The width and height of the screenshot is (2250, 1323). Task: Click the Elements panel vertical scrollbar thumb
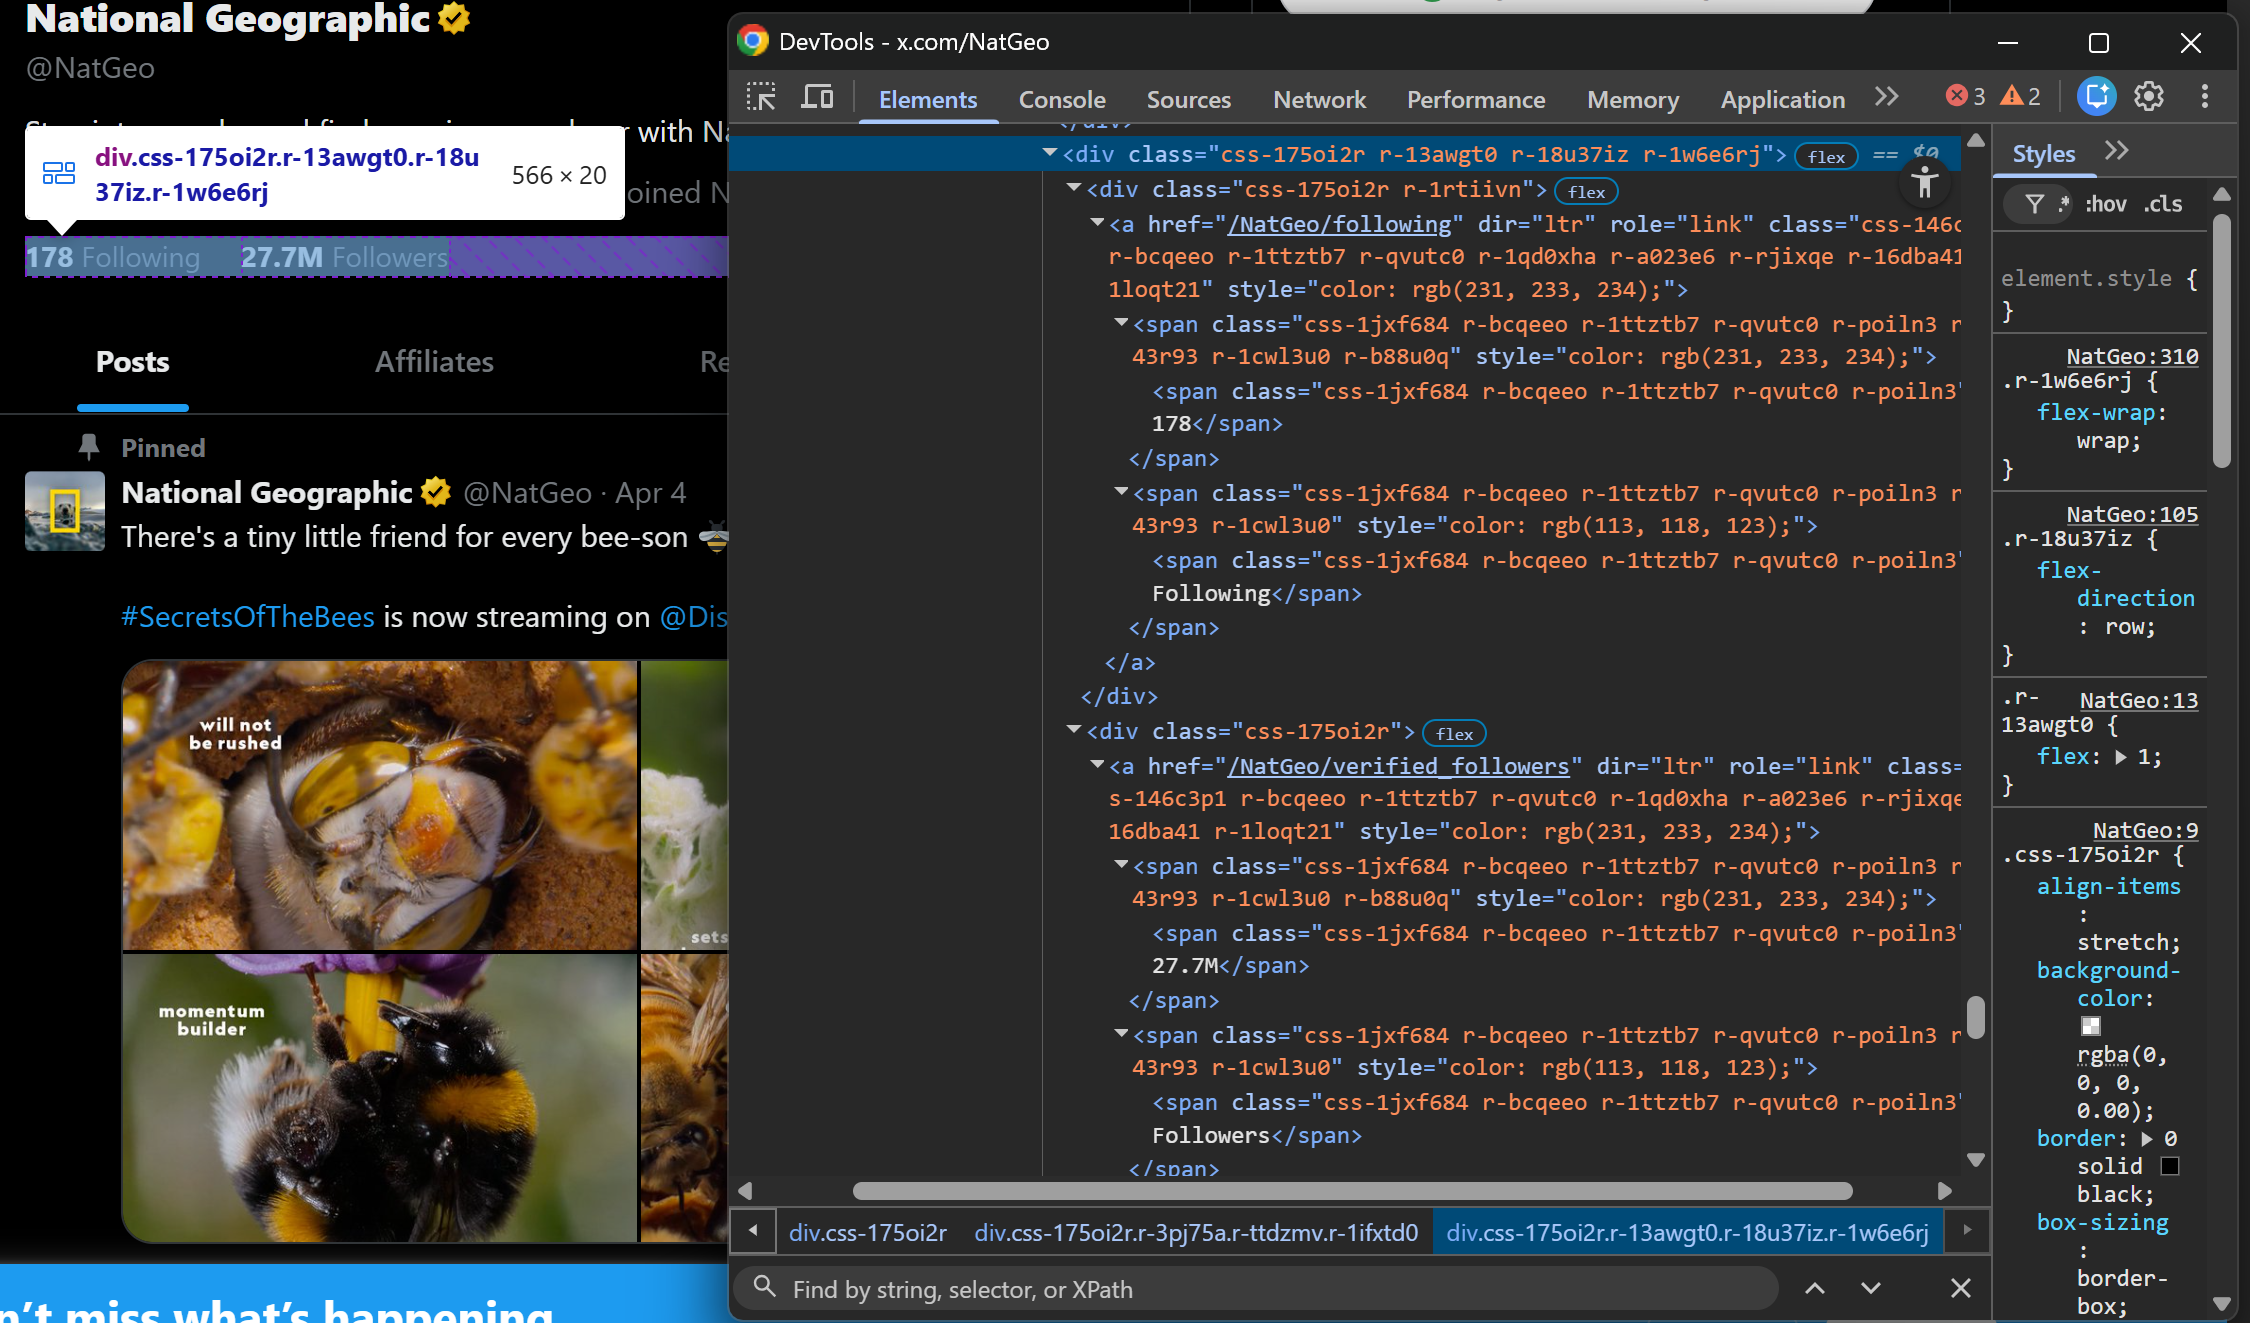point(1975,1017)
